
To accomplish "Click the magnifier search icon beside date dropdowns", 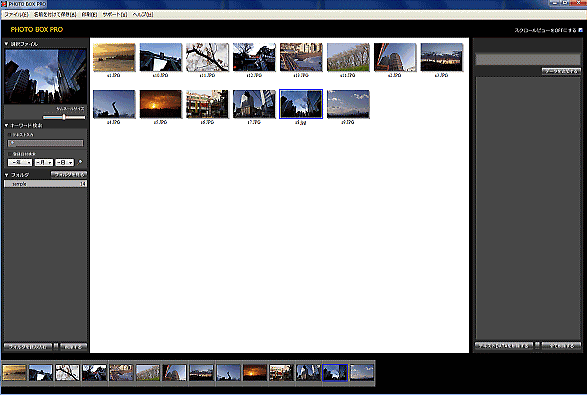I will coord(79,162).
